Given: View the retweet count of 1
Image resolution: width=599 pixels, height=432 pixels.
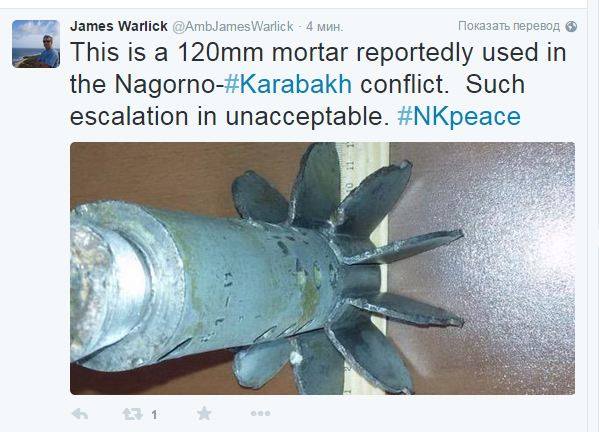Looking at the screenshot, I should click(x=154, y=414).
